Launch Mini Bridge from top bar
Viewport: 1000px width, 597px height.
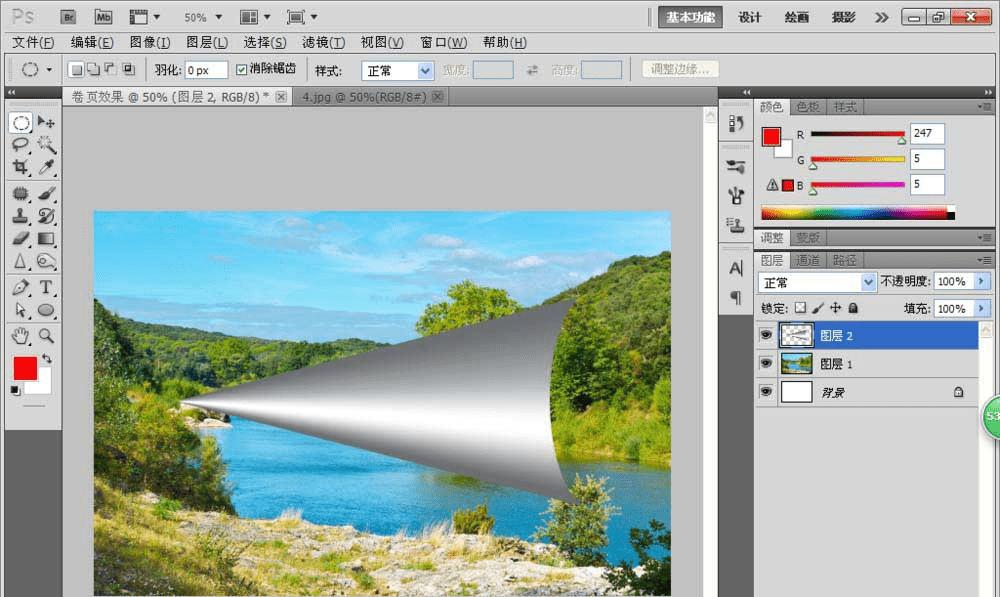tap(103, 17)
